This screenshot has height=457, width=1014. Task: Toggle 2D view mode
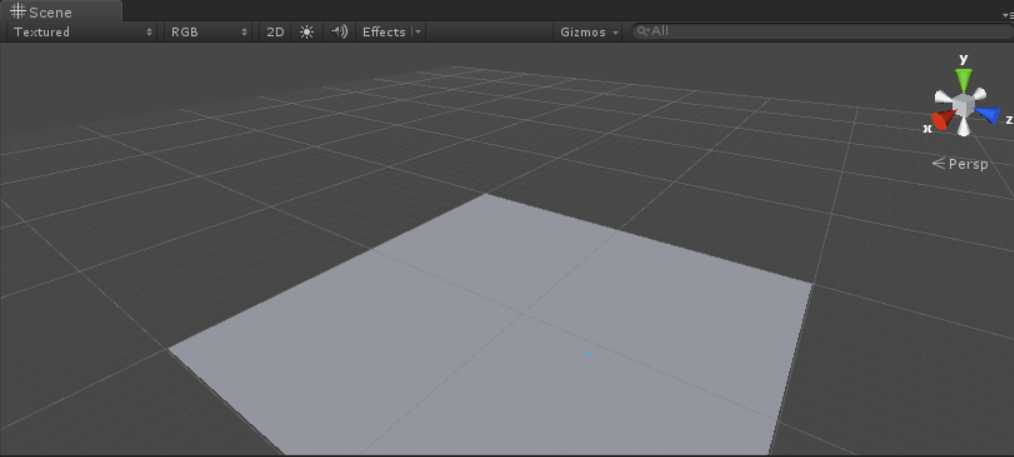coord(275,32)
